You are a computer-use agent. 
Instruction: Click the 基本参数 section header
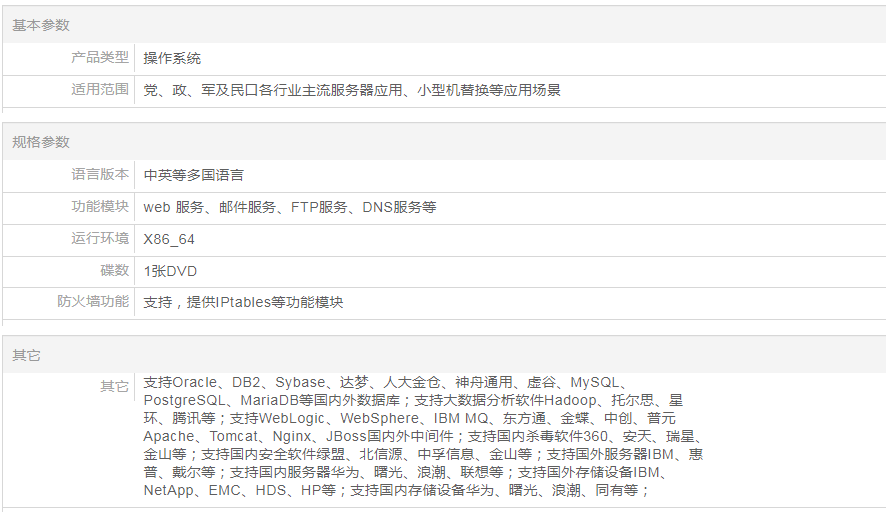click(41, 25)
